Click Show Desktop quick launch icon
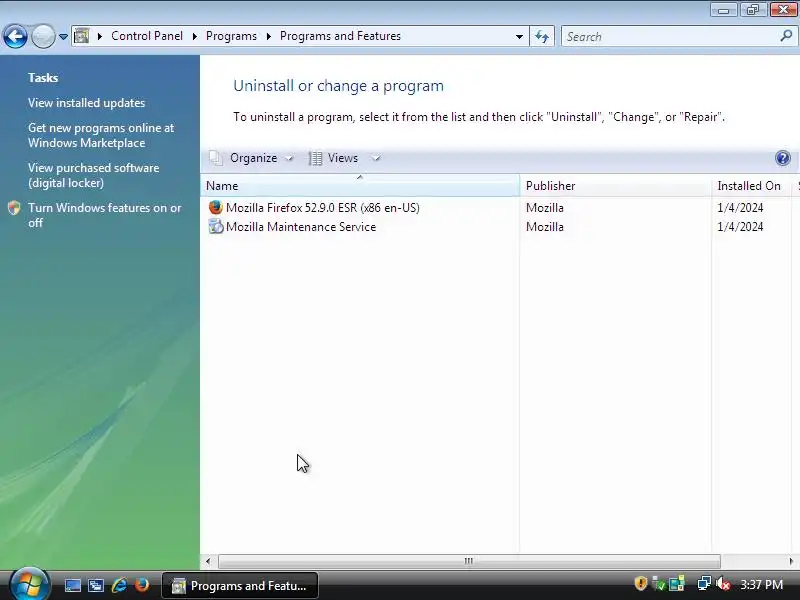 coord(72,585)
